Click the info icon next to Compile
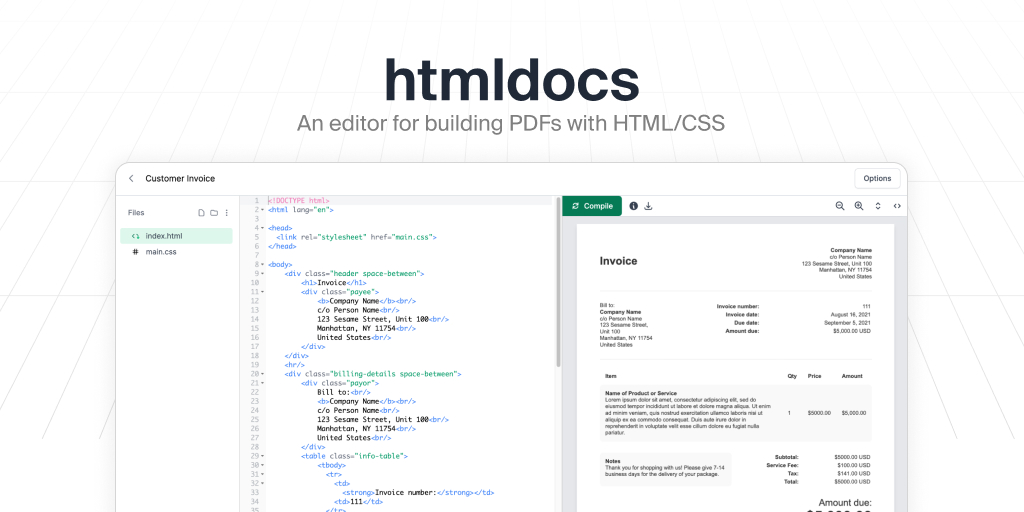Screen dimensions: 1024x512 click(x=633, y=206)
